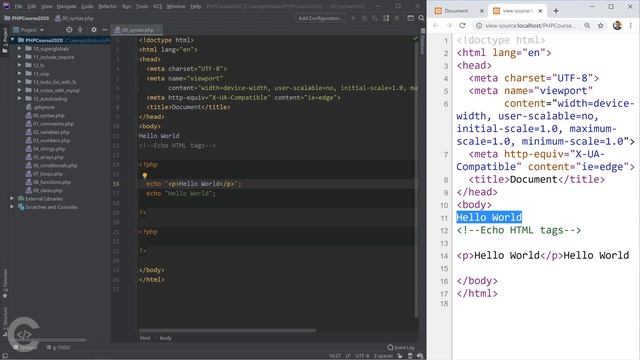640x360 pixels.
Task: Click the 2 spaces indent status item
Action: coord(383,356)
